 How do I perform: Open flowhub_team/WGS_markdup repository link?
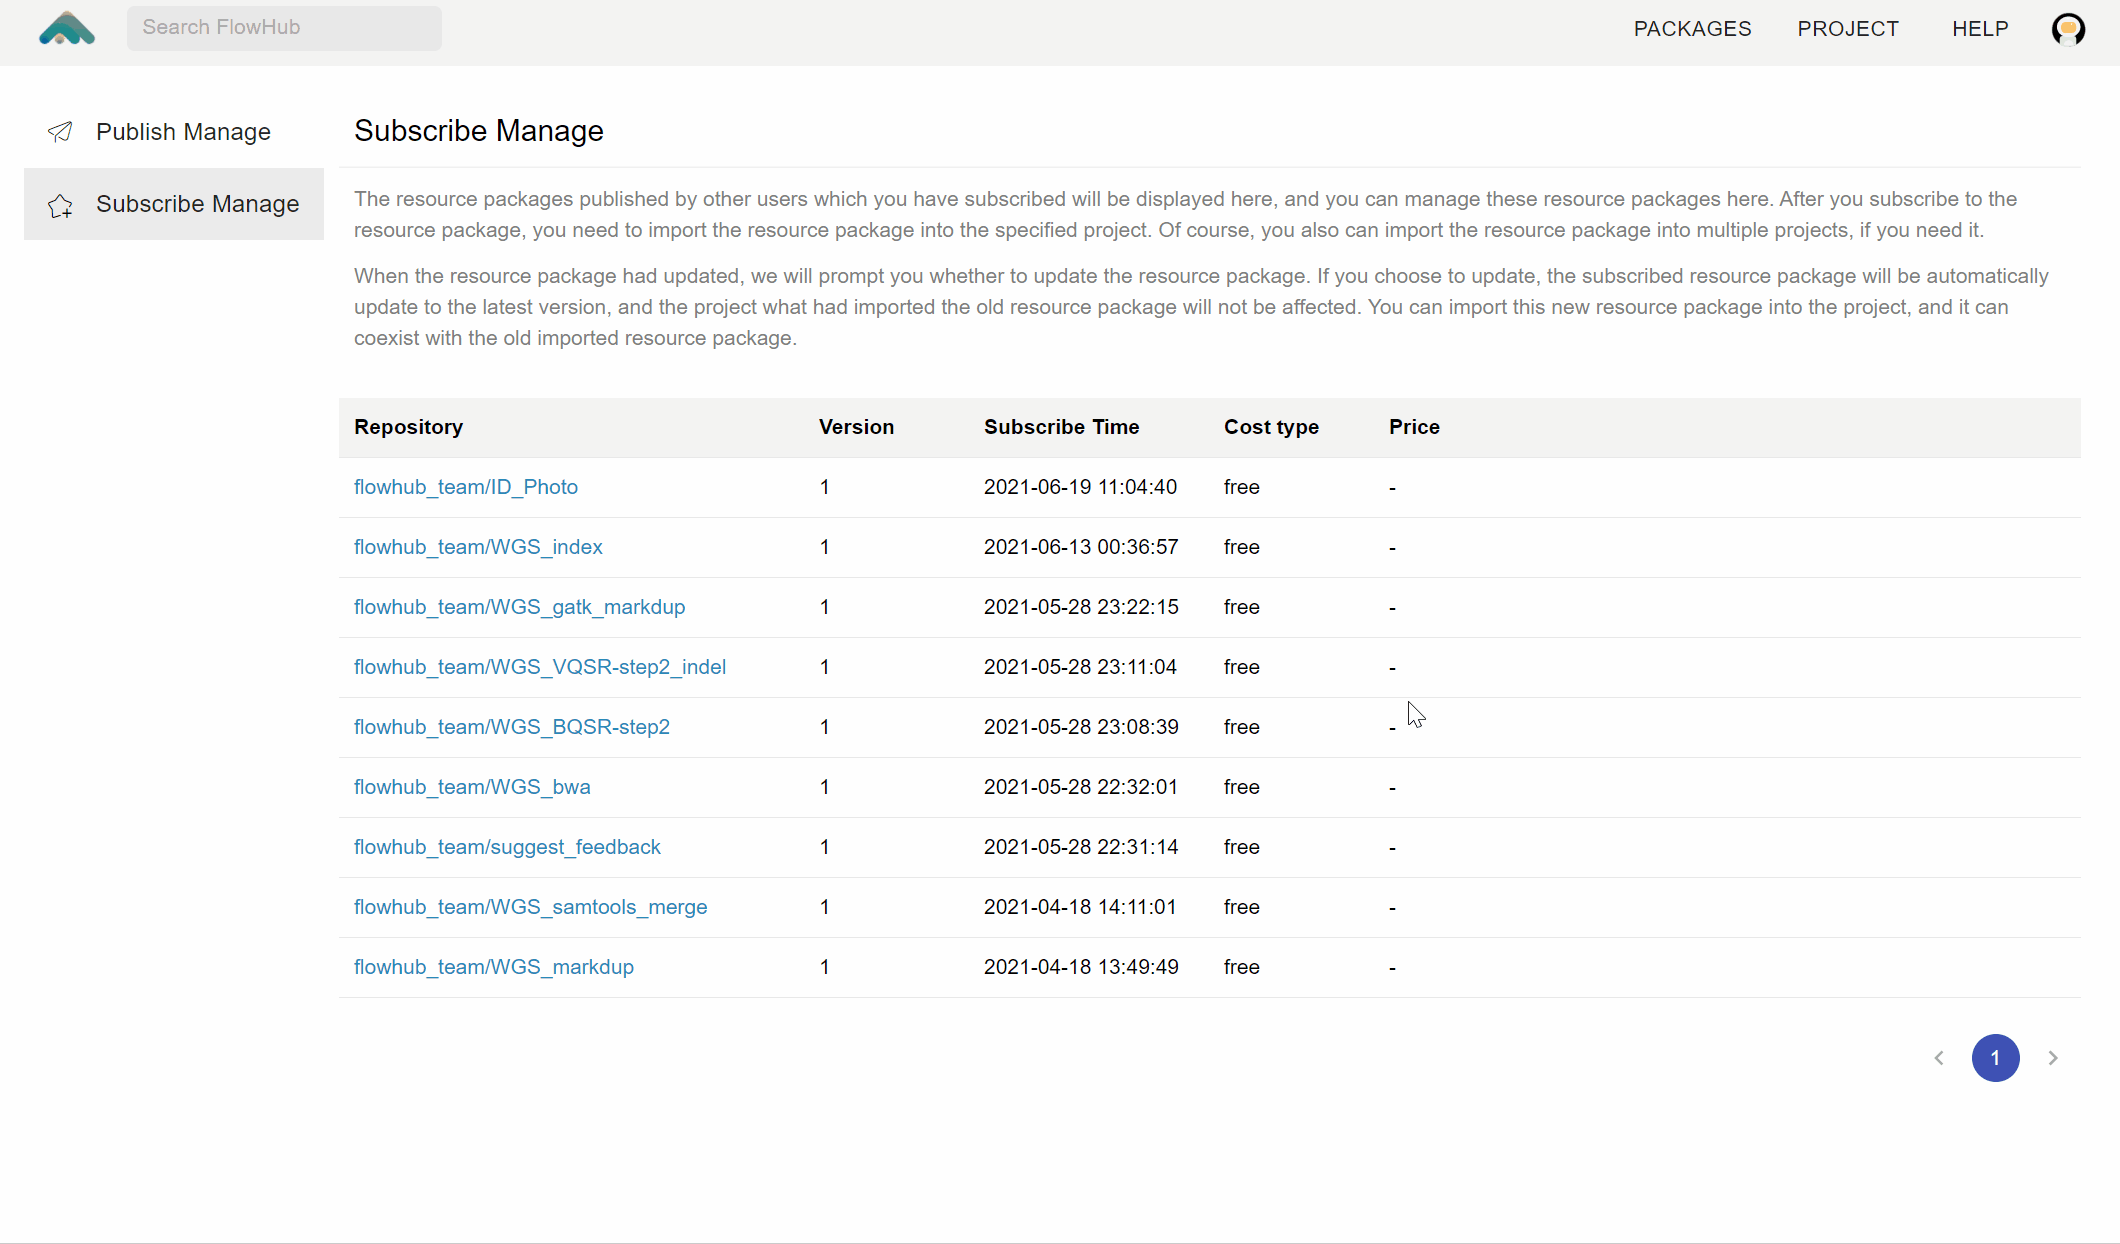pos(494,967)
